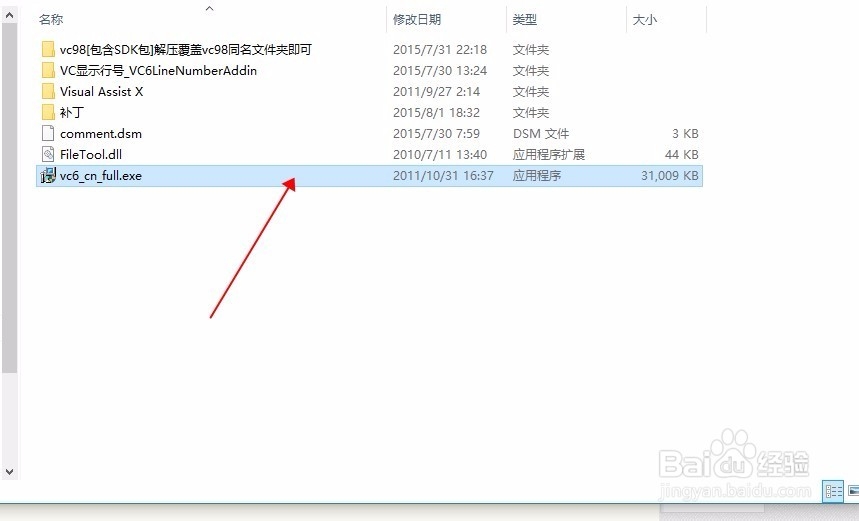Click the scrollbar down arrow
The image size is (859, 521).
click(9, 471)
